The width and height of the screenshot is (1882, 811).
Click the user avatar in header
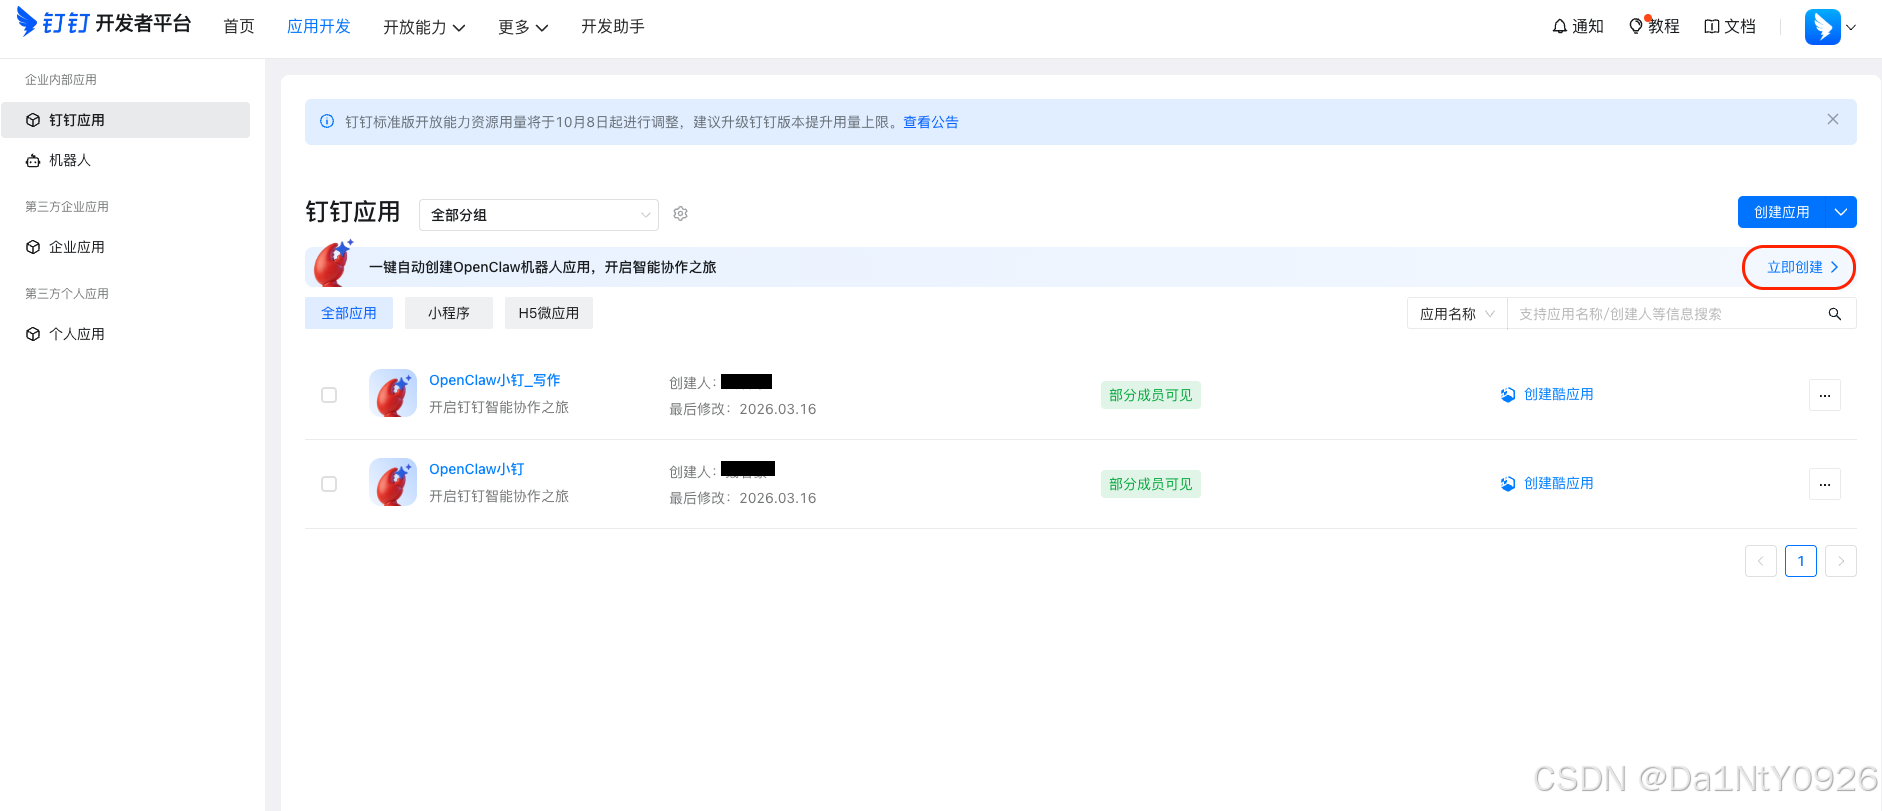tap(1822, 27)
